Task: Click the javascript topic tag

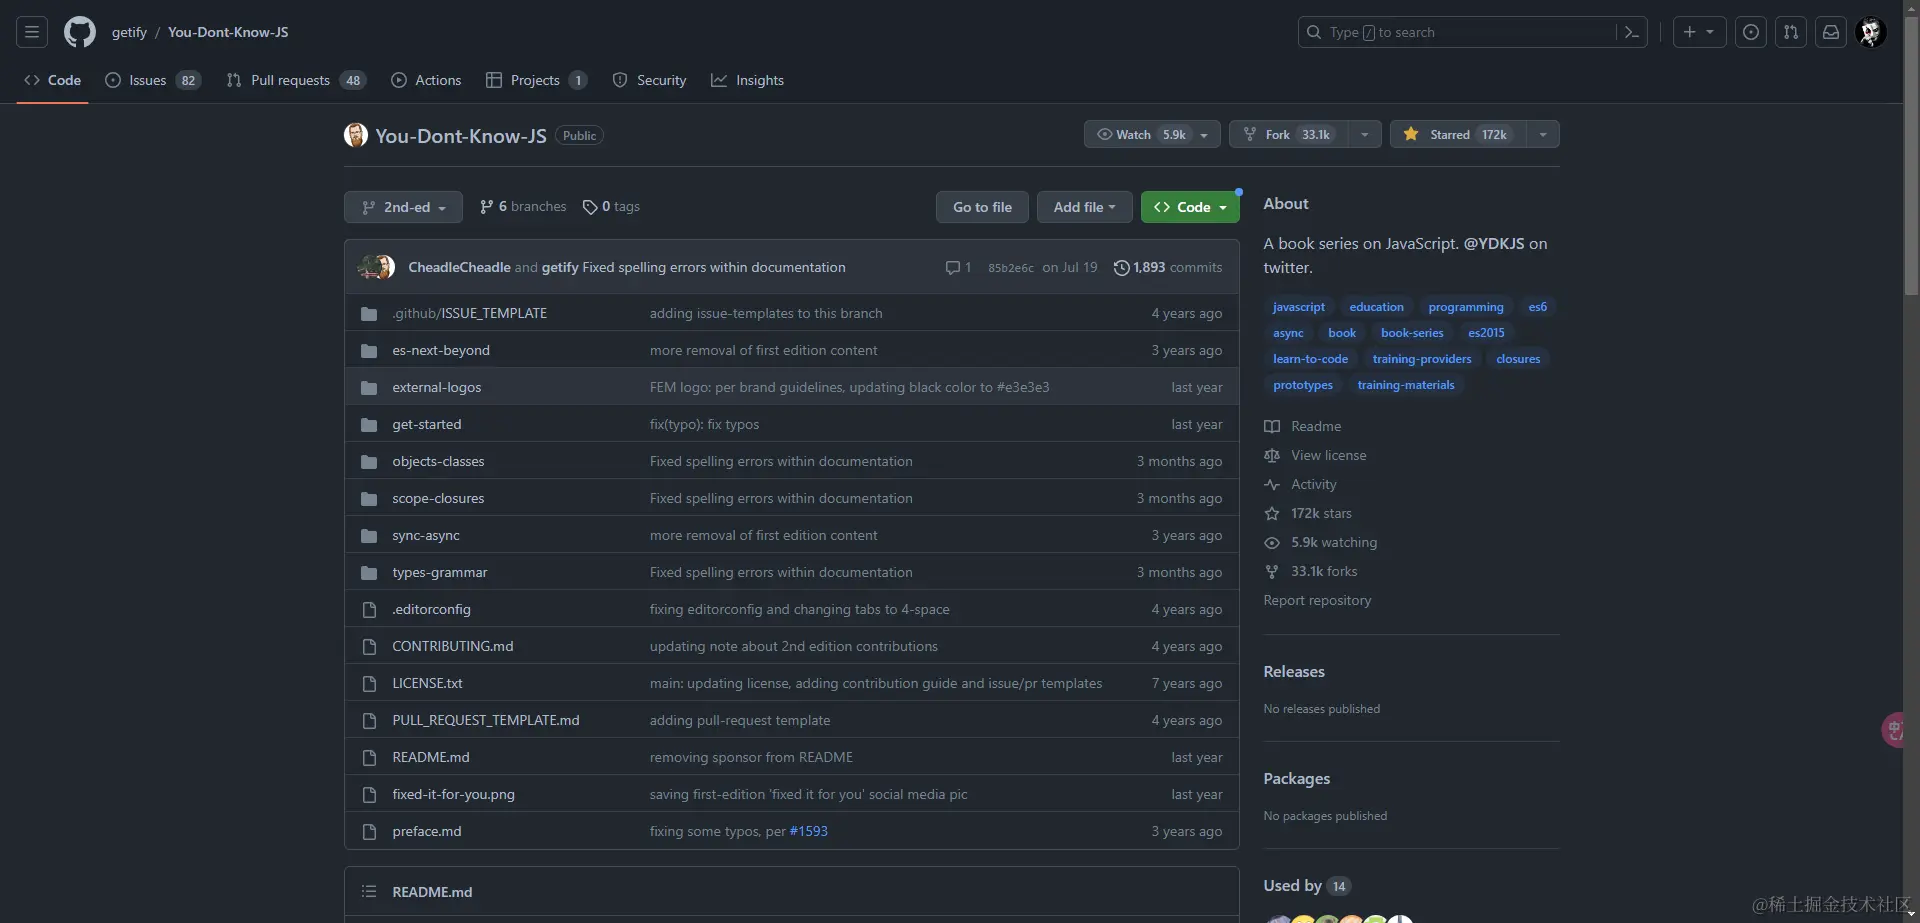Action: pos(1298,307)
